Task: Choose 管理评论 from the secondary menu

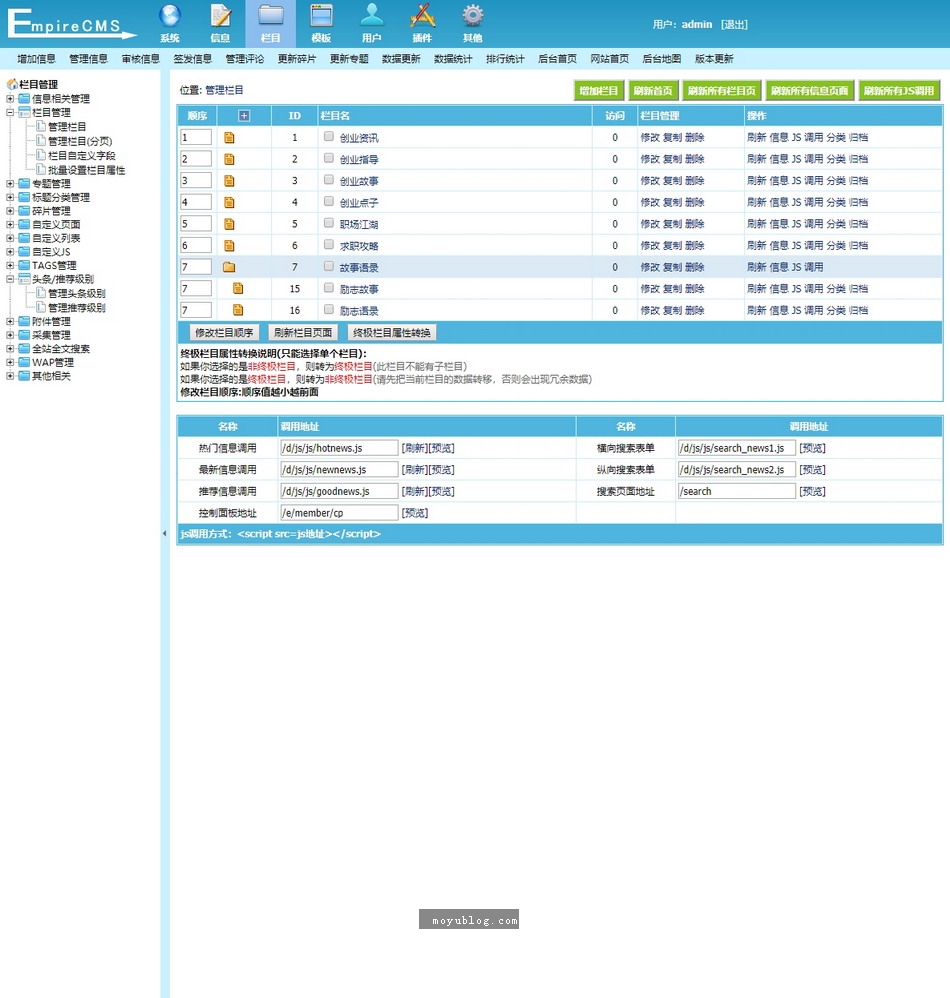Action: [x=245, y=59]
